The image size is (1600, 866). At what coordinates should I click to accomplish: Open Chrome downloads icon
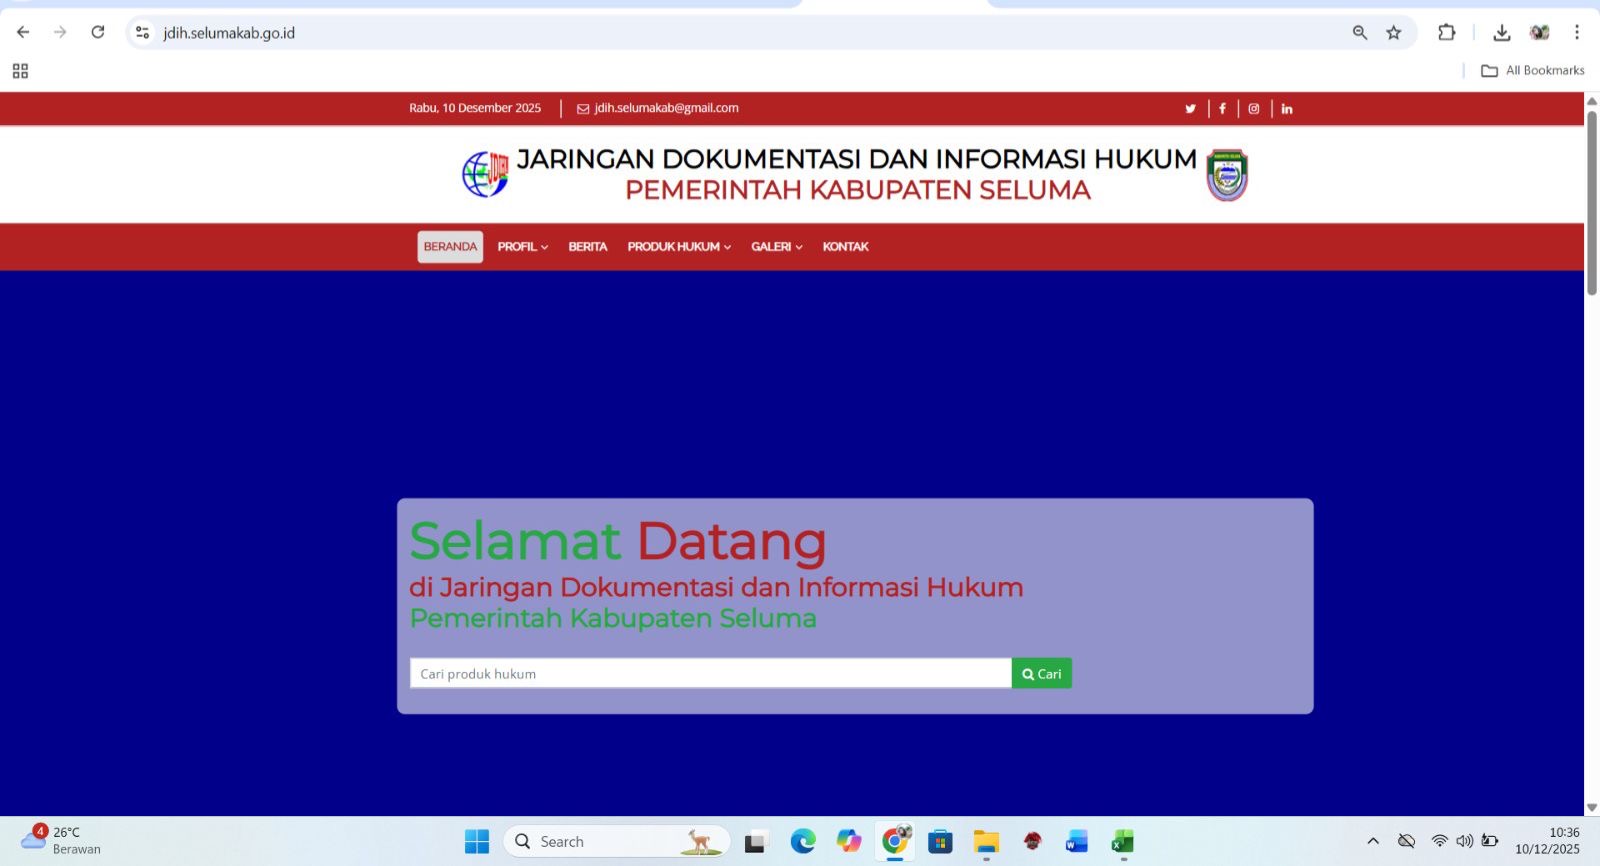(1501, 33)
